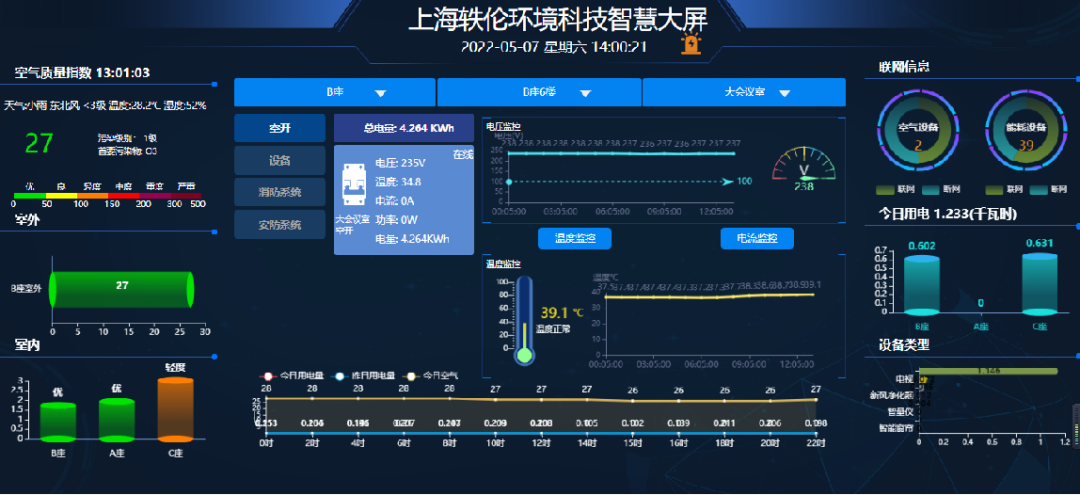Click the 电压: 235V reading
This screenshot has height=495, width=1080.
[x=401, y=163]
